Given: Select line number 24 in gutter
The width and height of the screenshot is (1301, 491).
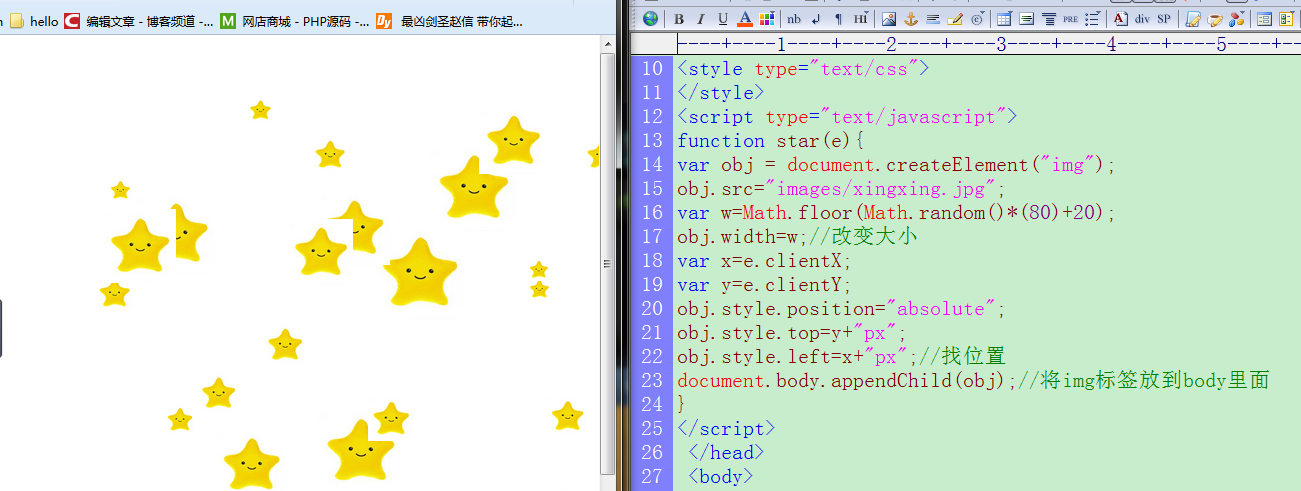Looking at the screenshot, I should [x=652, y=405].
